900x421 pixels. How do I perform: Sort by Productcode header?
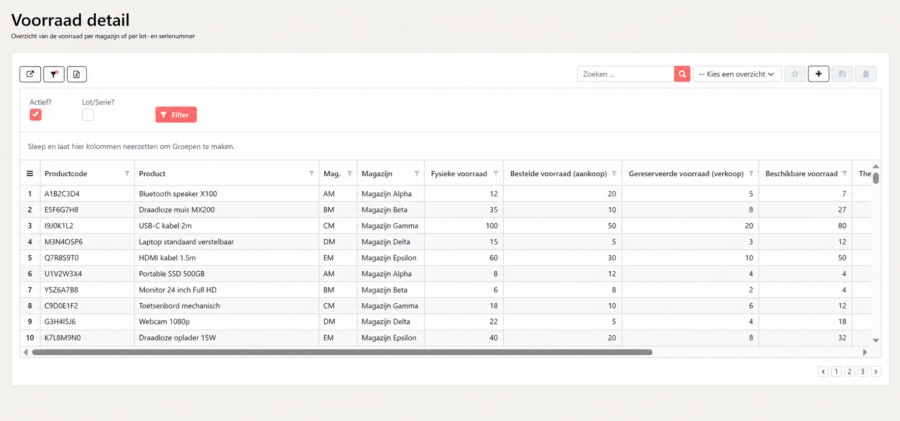tap(66, 173)
